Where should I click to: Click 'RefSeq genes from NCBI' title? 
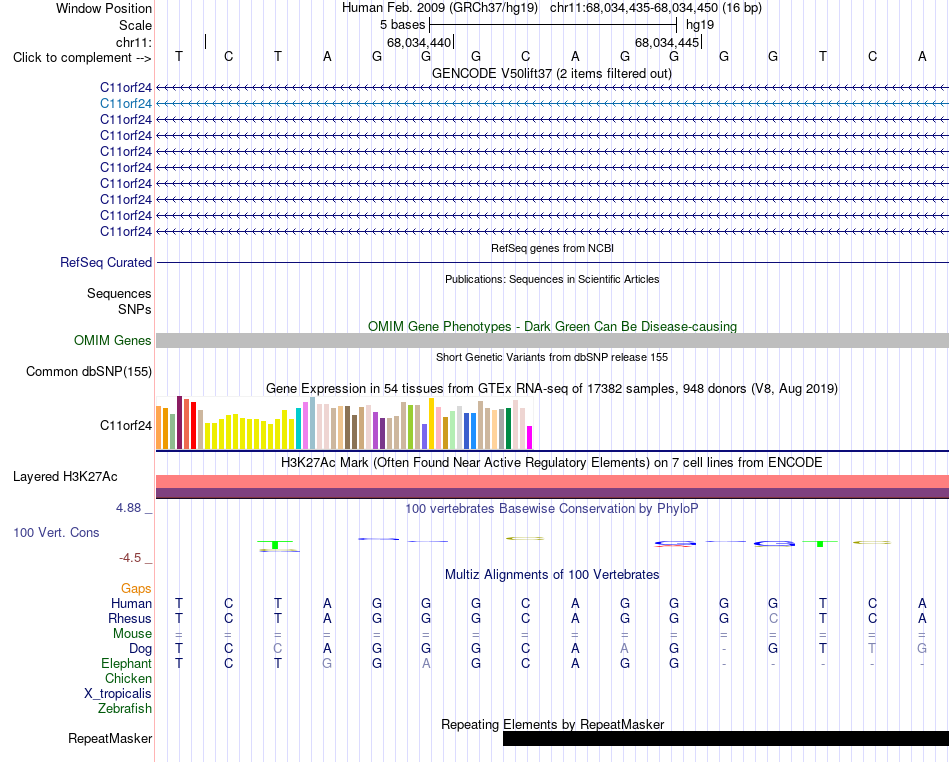(x=552, y=248)
